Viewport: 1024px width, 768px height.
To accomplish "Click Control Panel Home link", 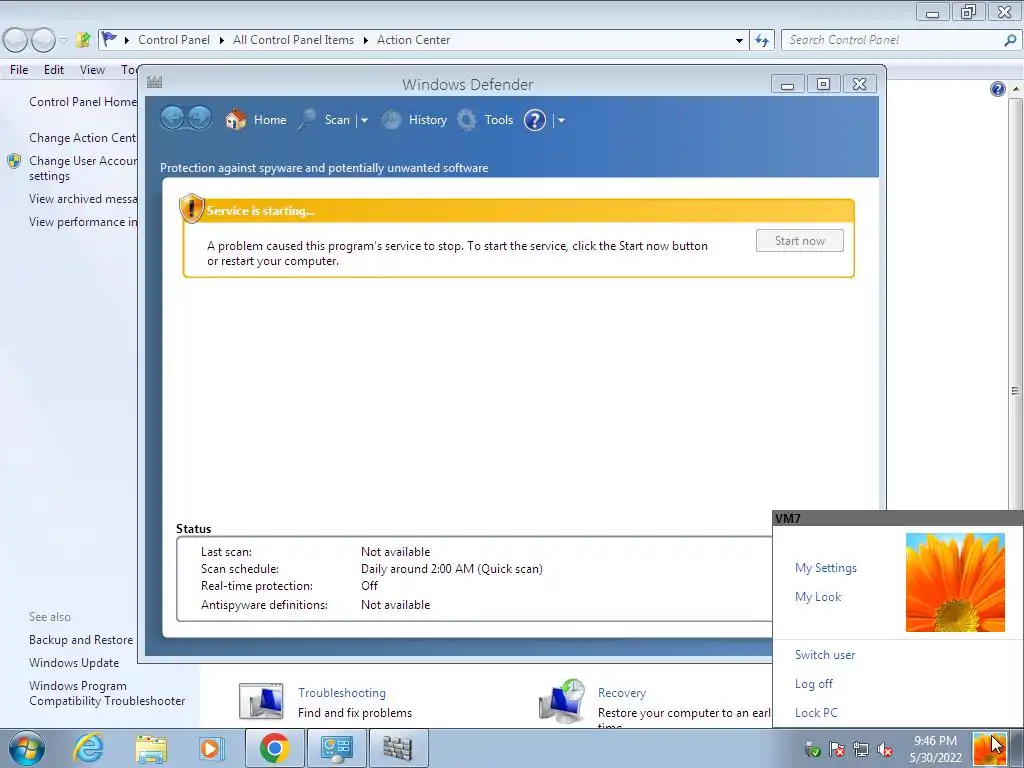I will (x=83, y=102).
